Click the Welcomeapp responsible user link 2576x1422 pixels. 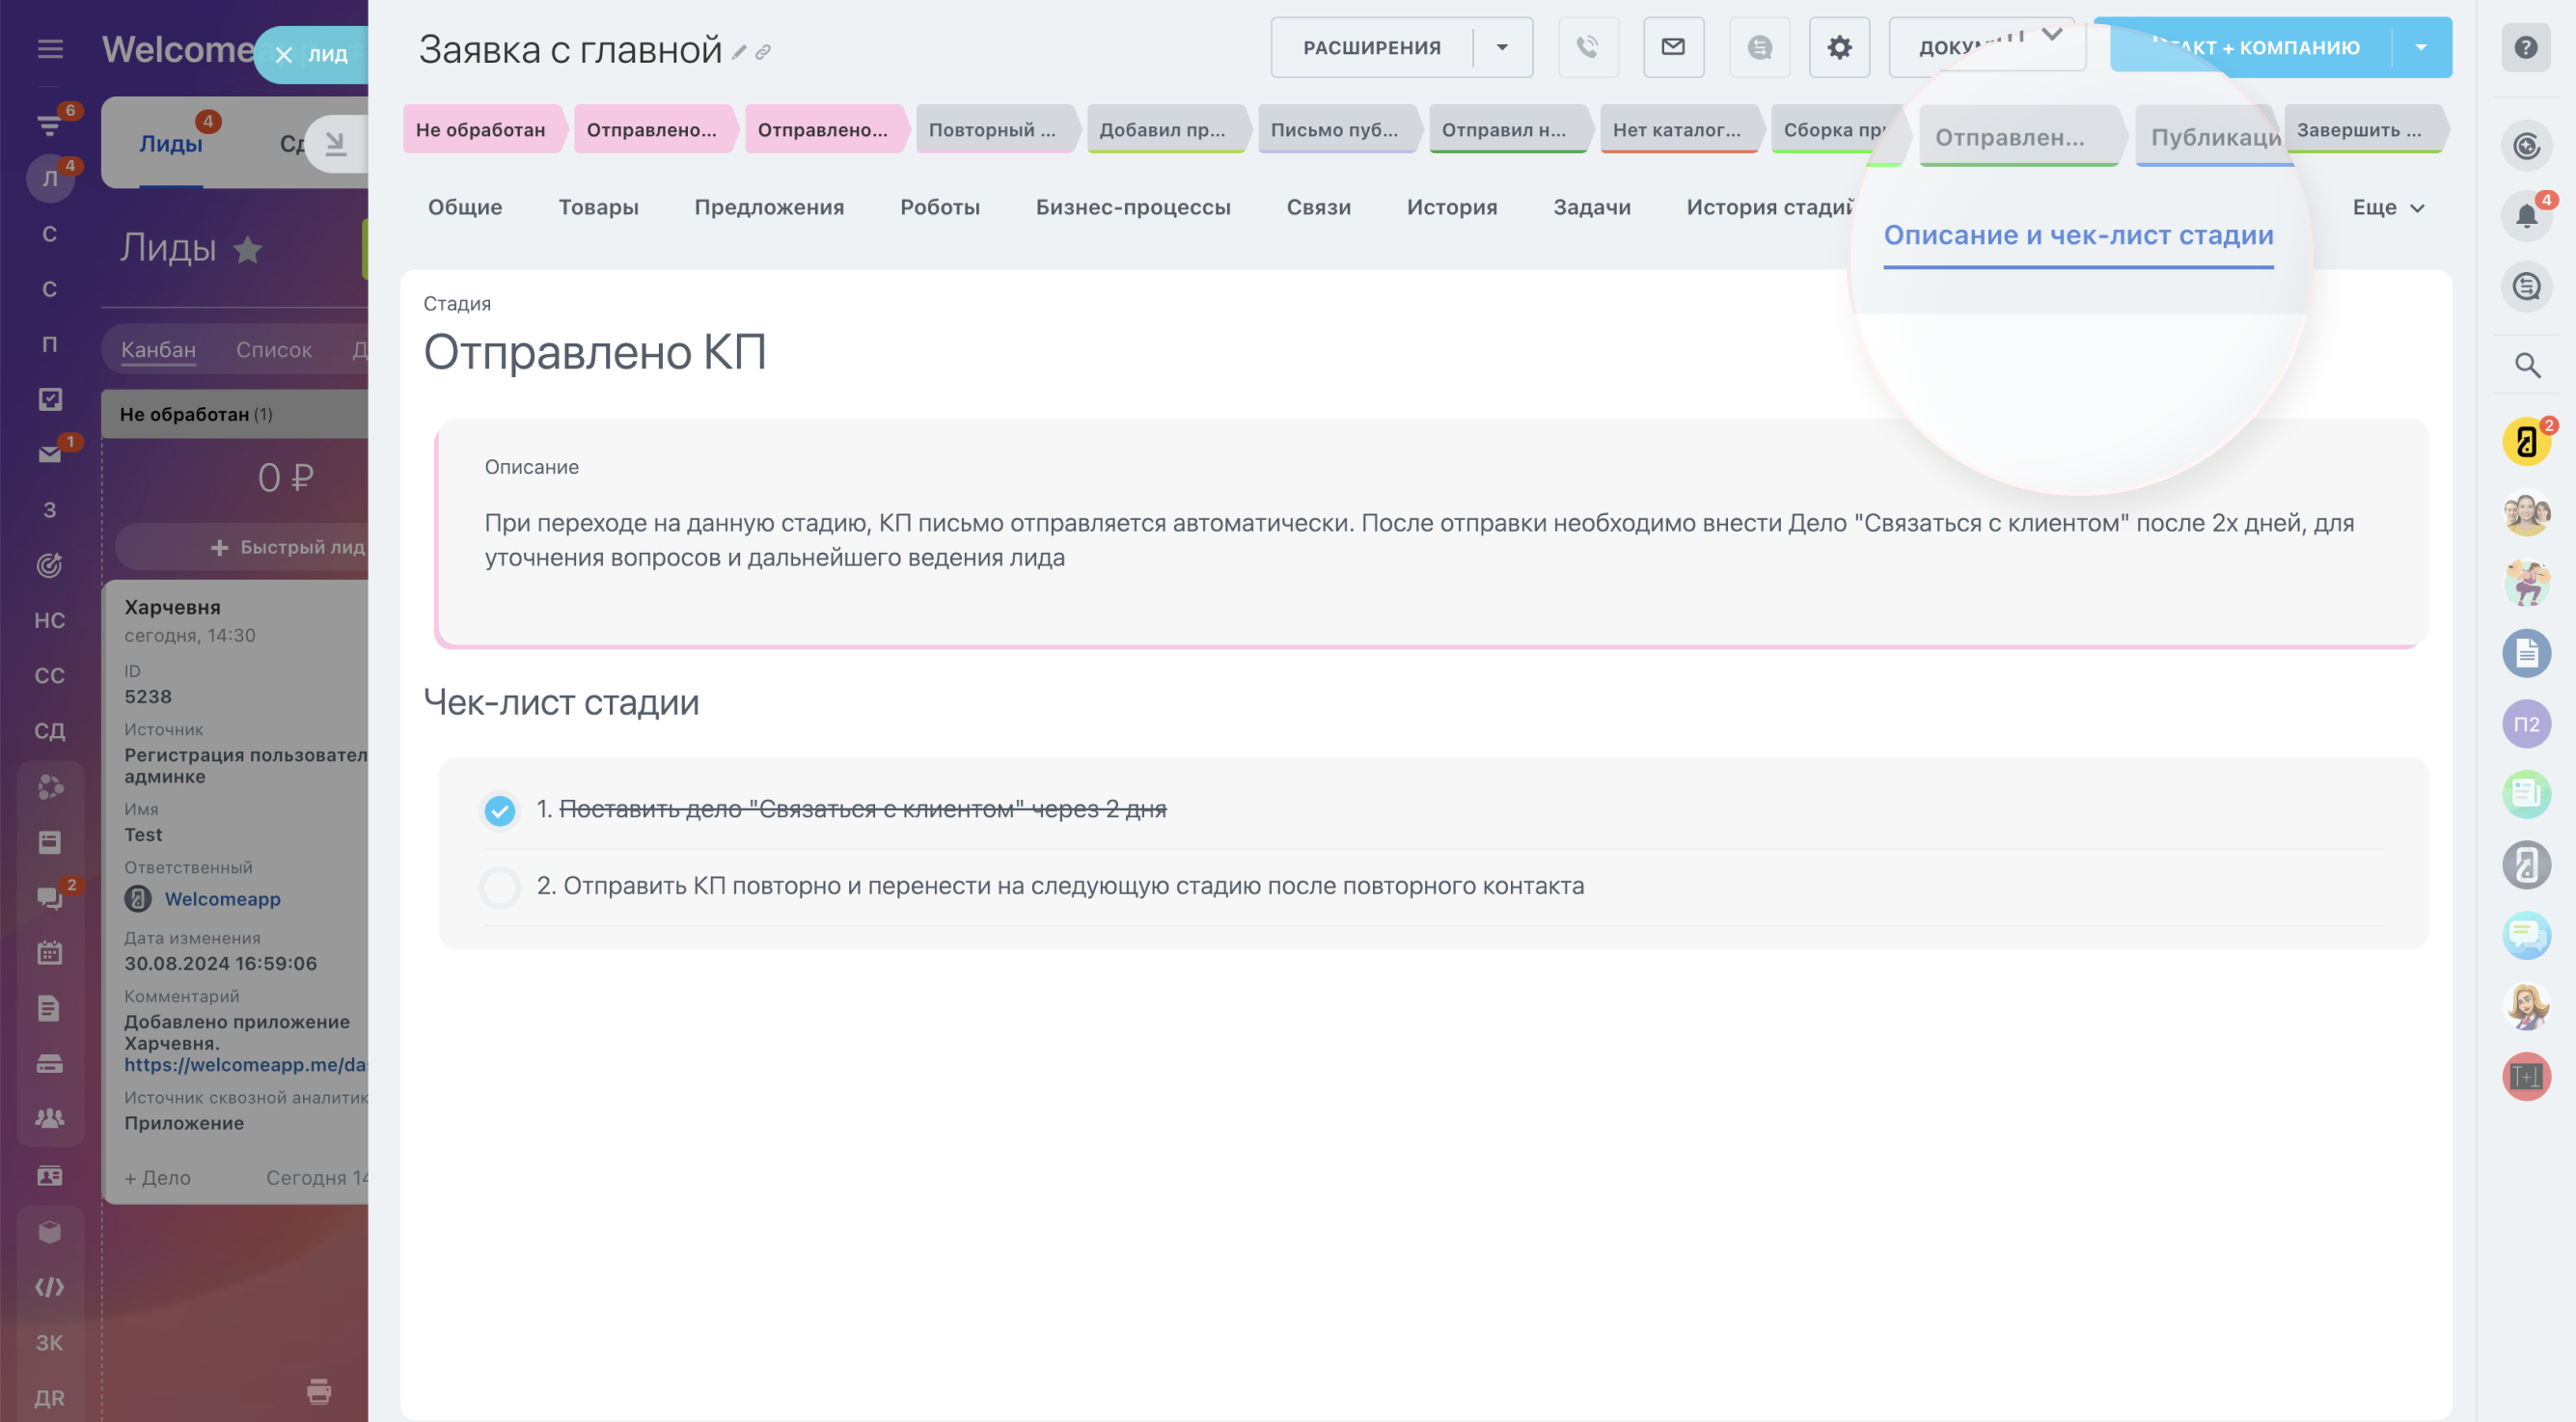[222, 899]
